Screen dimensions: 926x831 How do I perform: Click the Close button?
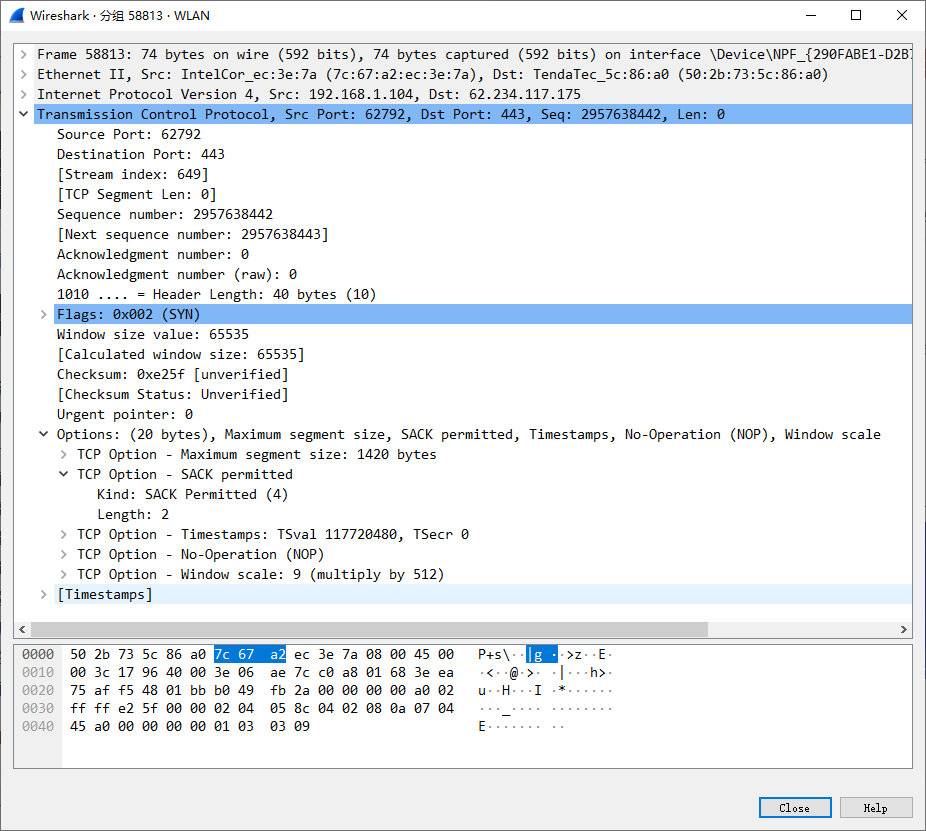click(x=794, y=807)
